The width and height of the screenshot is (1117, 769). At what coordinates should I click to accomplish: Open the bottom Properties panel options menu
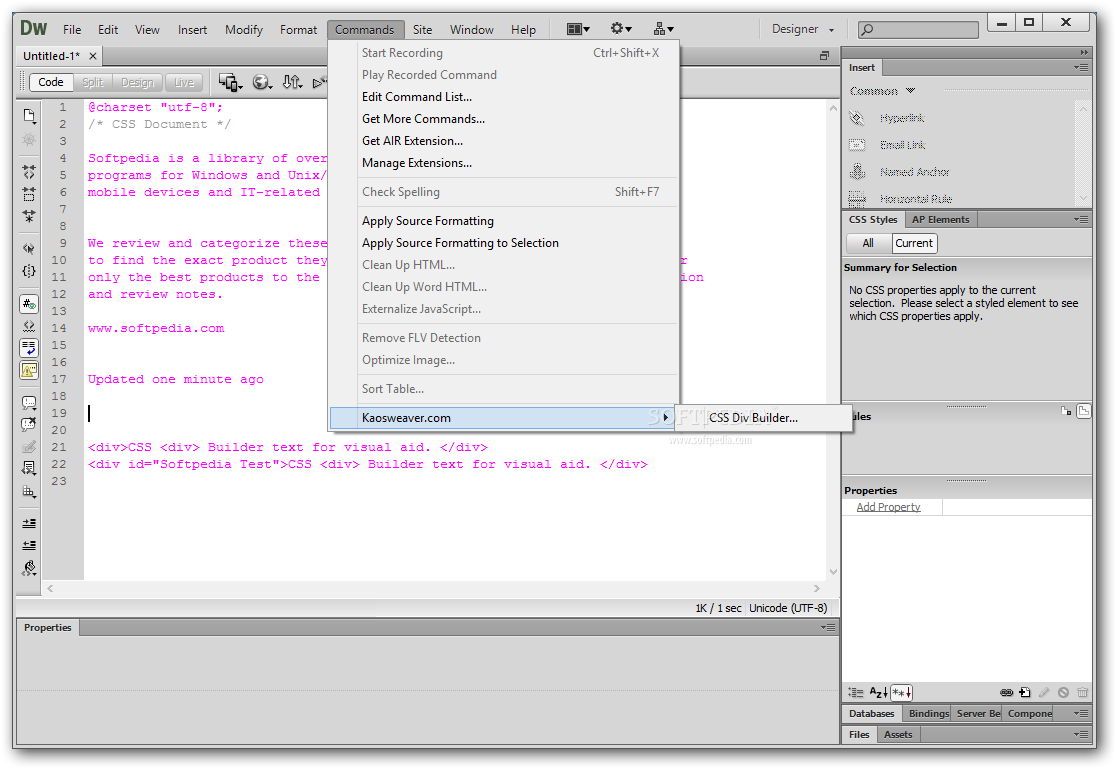click(x=828, y=627)
